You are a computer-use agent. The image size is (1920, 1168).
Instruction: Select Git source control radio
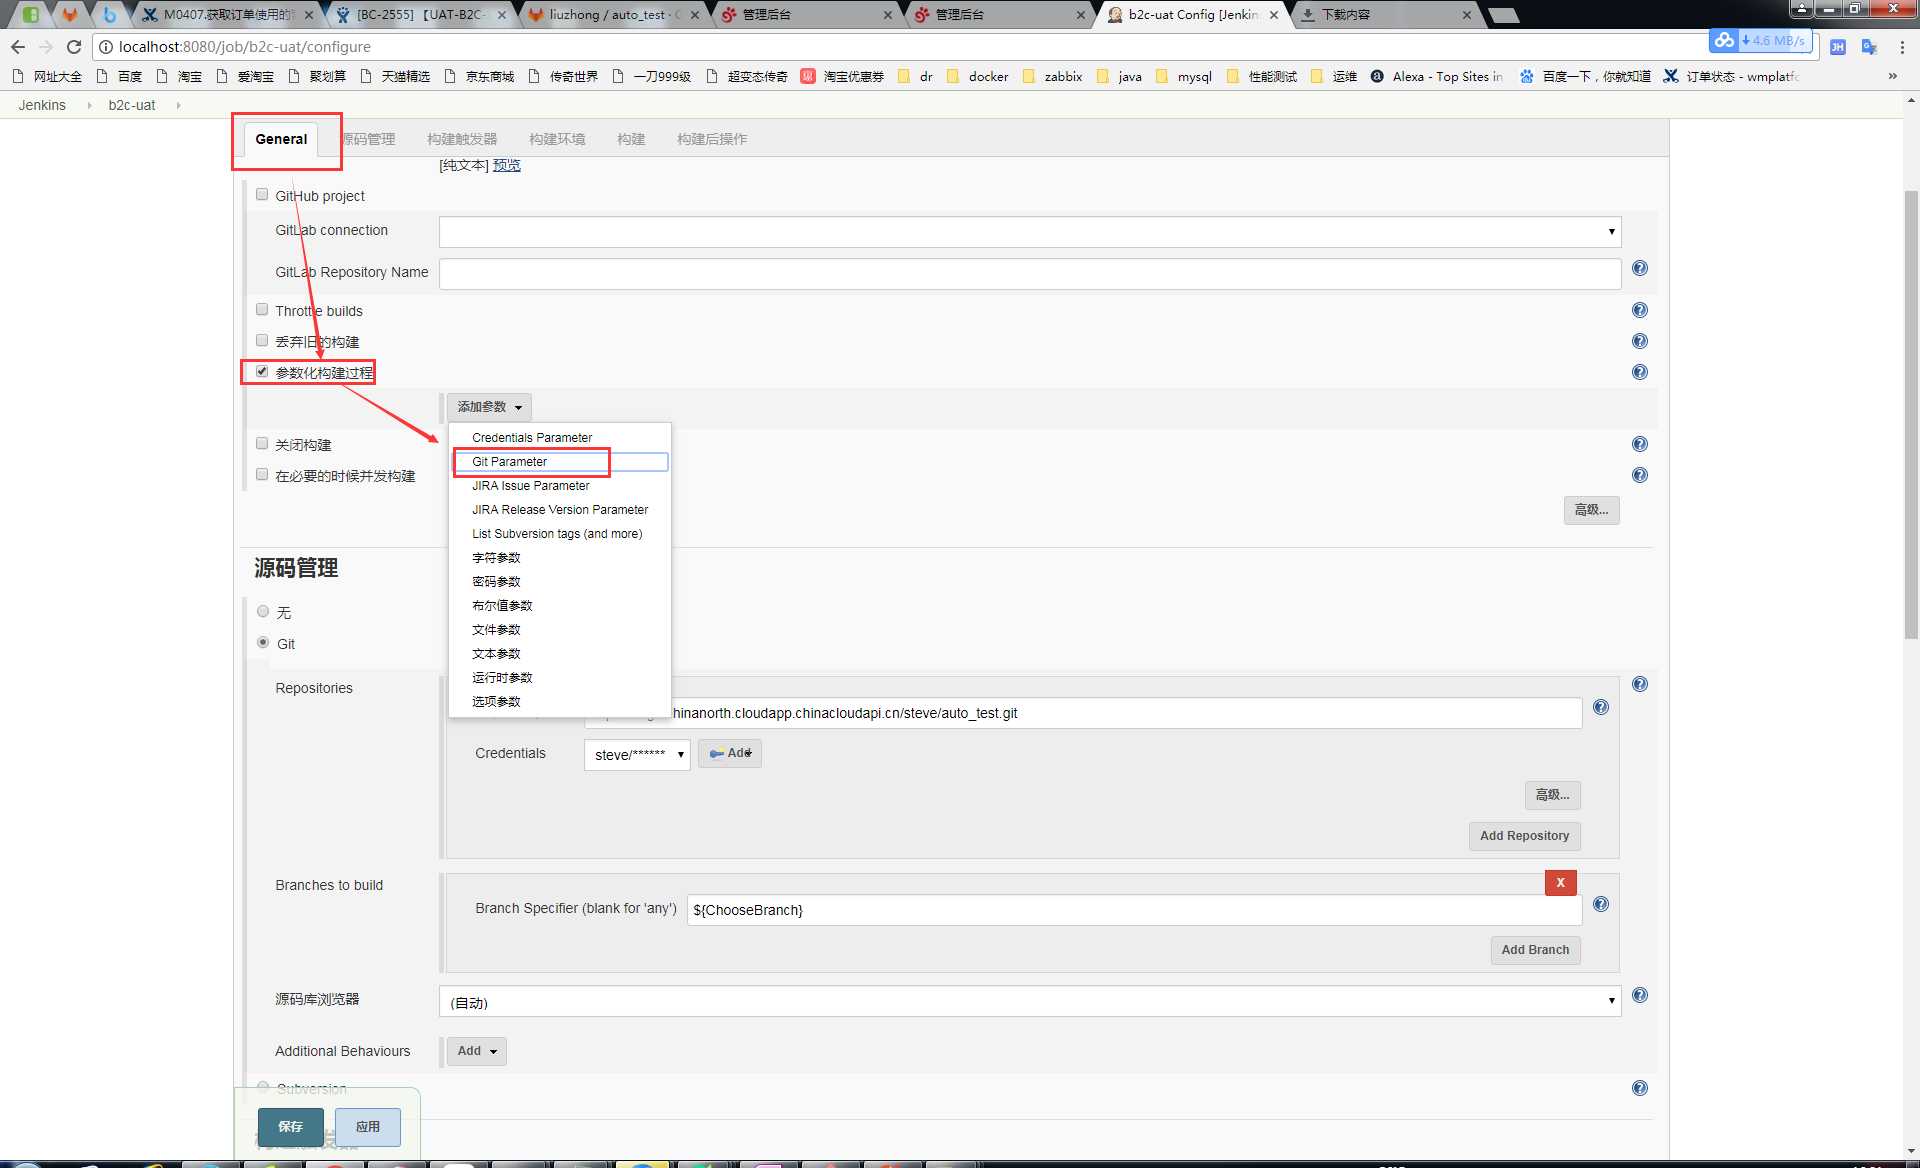263,643
